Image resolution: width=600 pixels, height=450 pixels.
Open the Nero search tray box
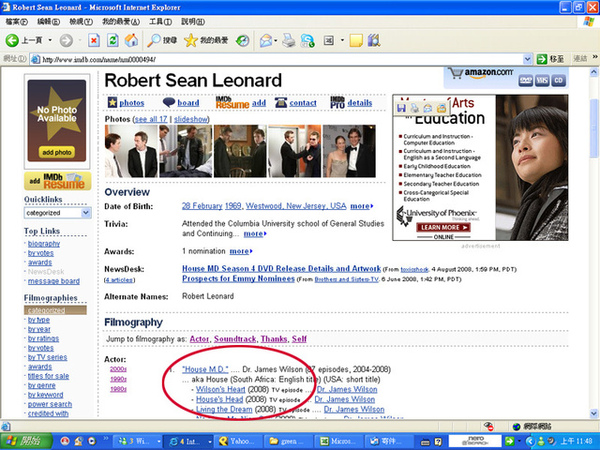click(475, 441)
